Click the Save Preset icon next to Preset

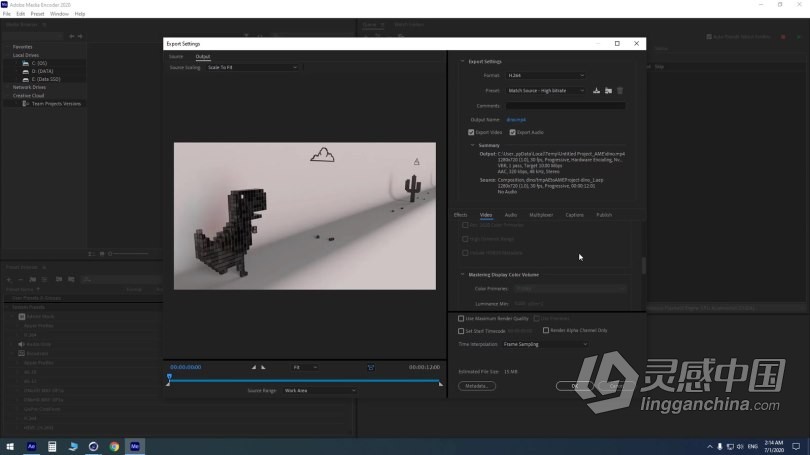(x=596, y=91)
